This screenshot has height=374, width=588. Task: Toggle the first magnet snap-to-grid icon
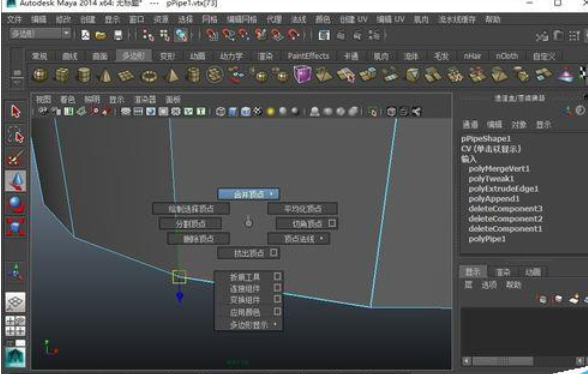tap(212, 35)
